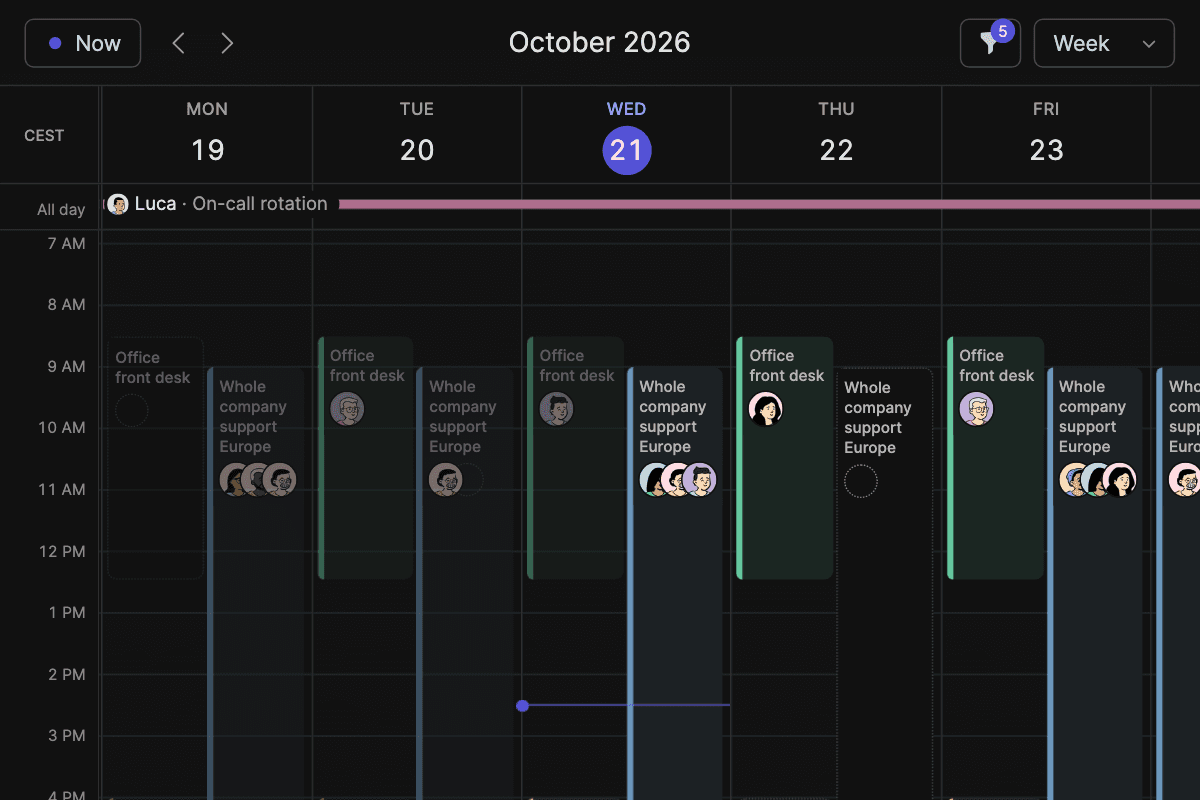1200x800 pixels.
Task: Select Monday 19 column header
Action: coord(207,134)
